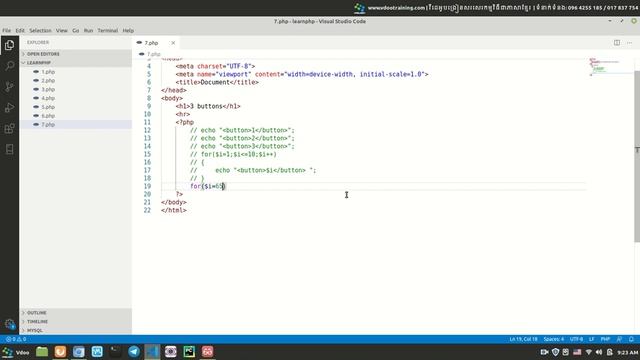
Task: Open the terminal icon in taskbar
Action: pos(116,351)
